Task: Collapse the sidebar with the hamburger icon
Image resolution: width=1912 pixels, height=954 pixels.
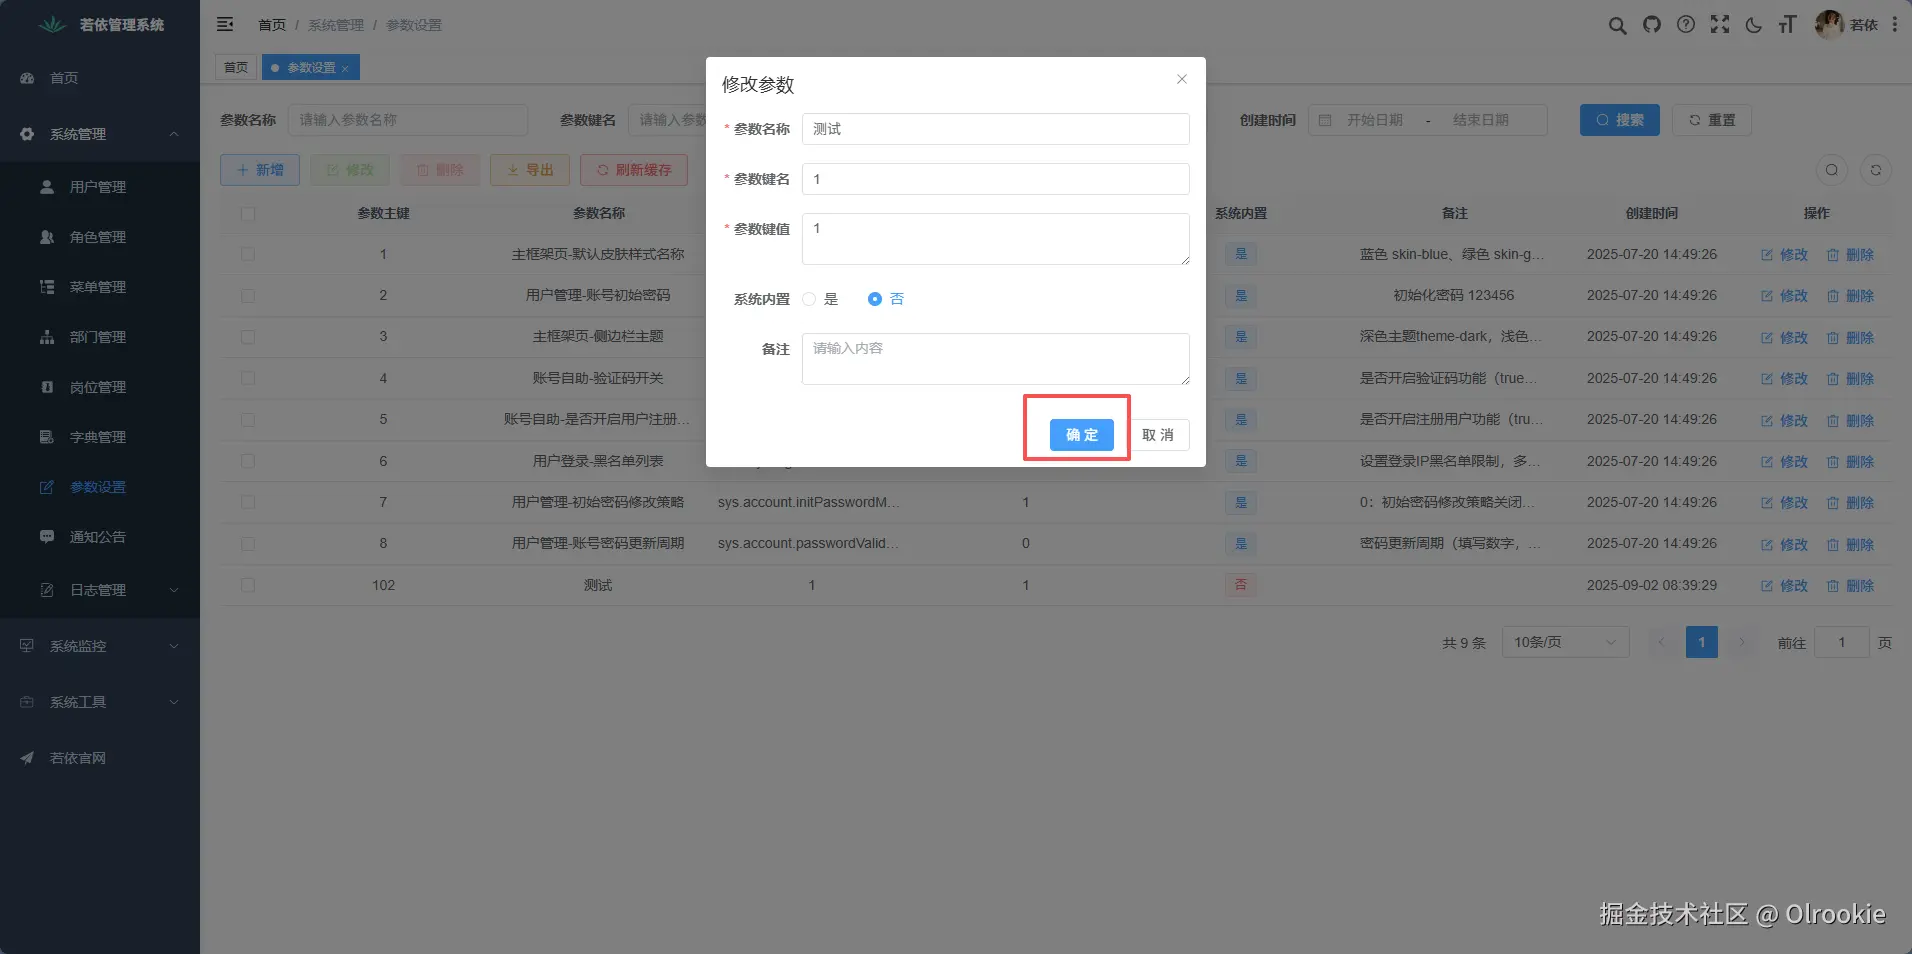Action: 225,24
